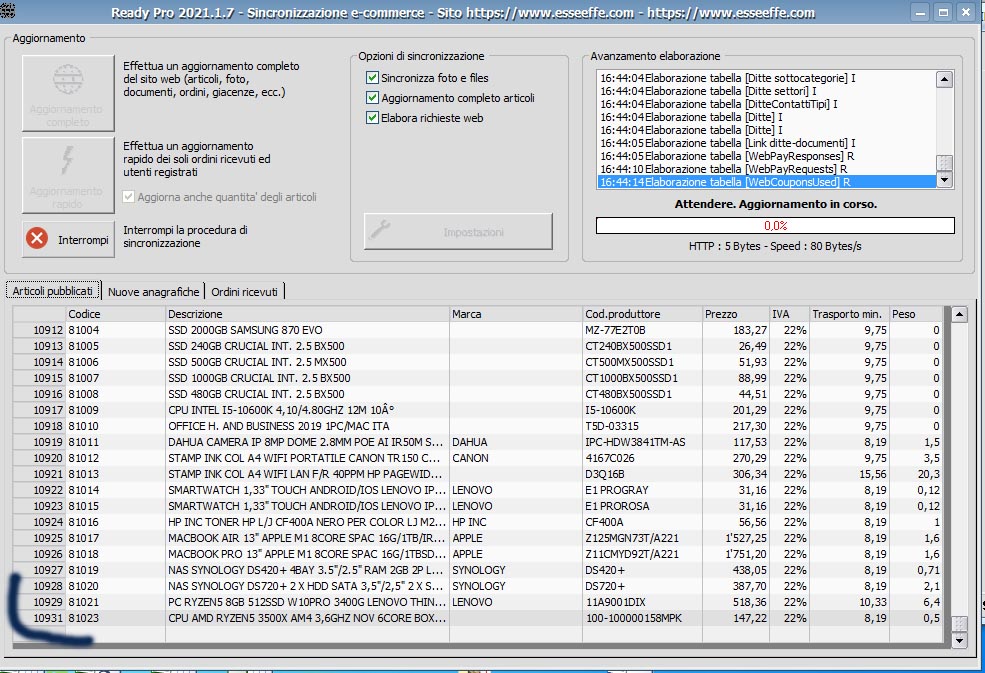
Task: Select row SSD 500GB CRUCIAL INT. 2.5 MX500
Action: click(x=478, y=363)
